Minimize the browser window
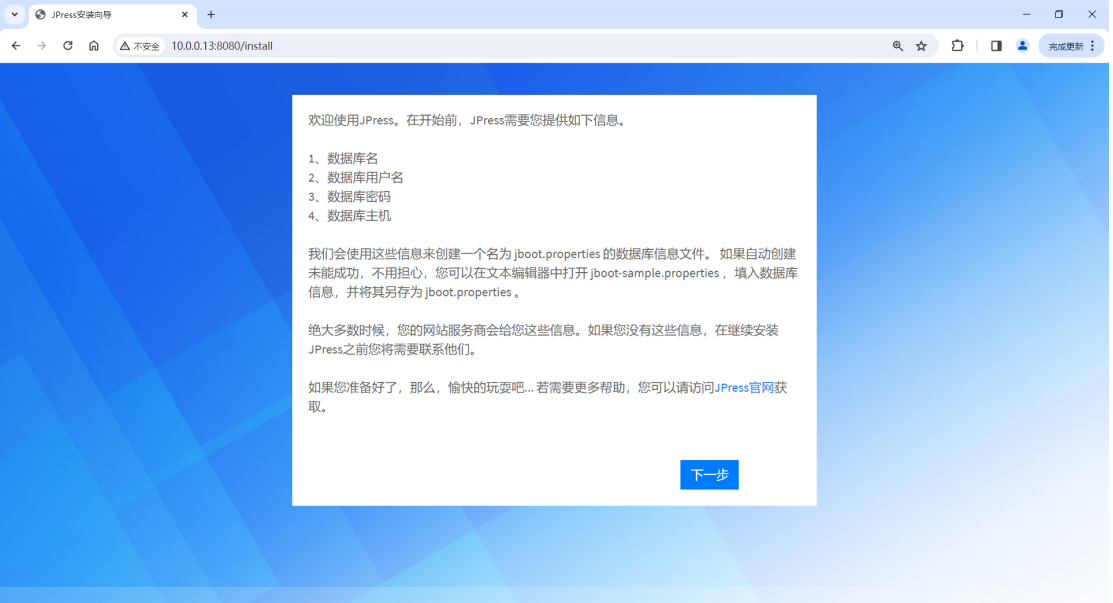 coord(1026,14)
